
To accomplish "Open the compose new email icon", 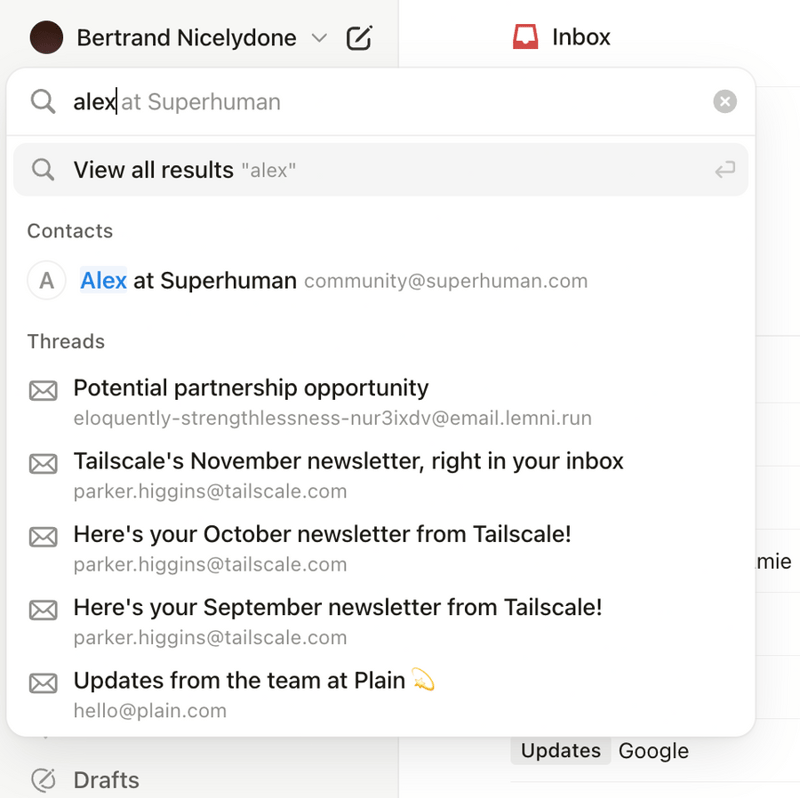I will [360, 37].
